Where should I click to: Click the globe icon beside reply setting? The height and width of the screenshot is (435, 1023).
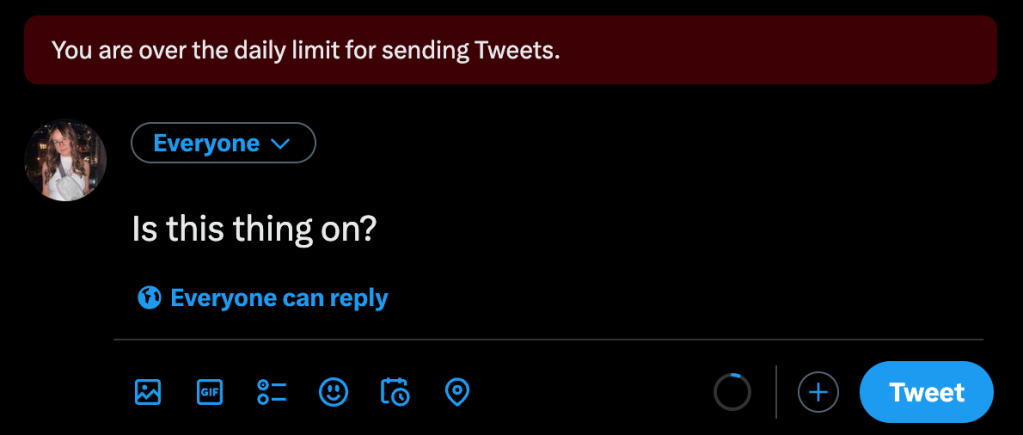149,297
